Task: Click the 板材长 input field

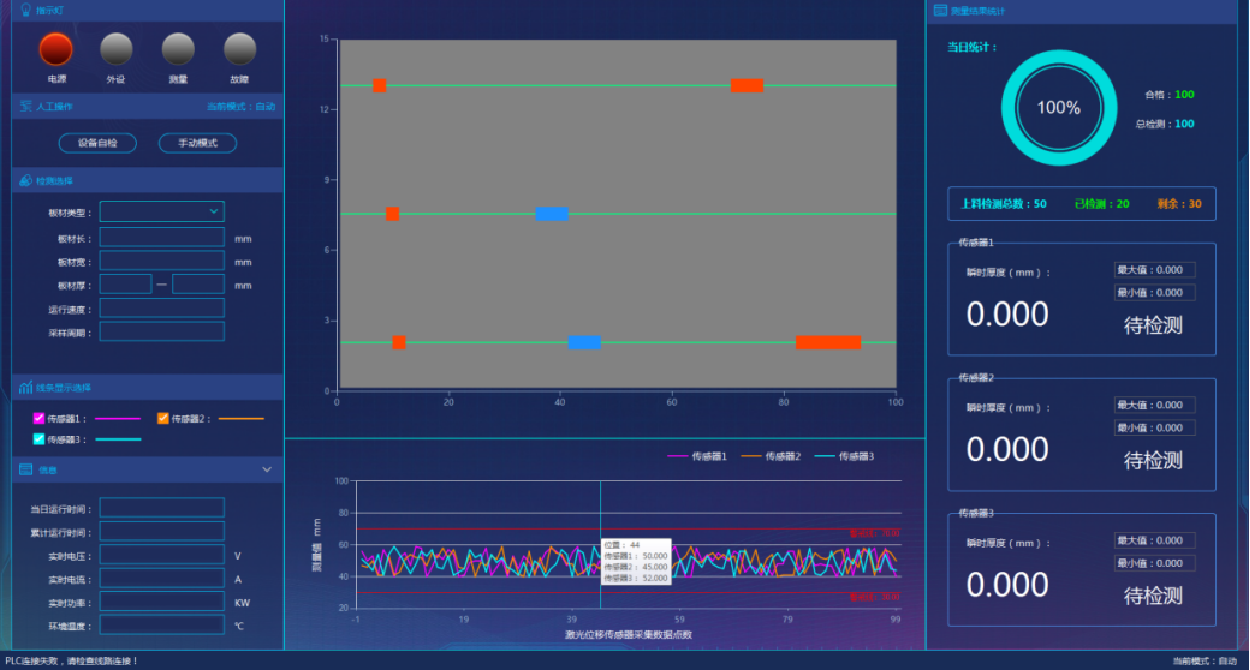Action: coord(162,237)
